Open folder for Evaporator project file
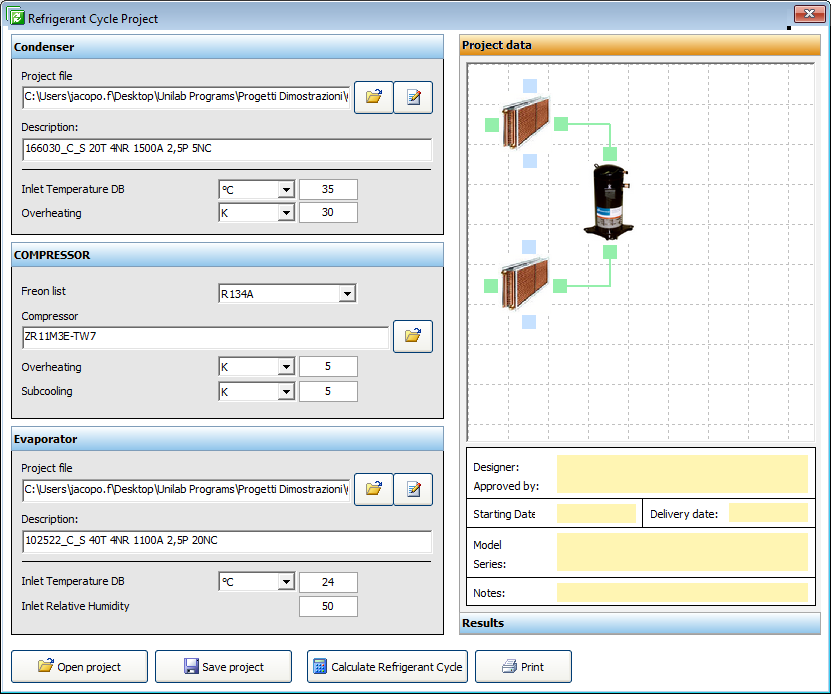The height and width of the screenshot is (694, 831). 373,489
